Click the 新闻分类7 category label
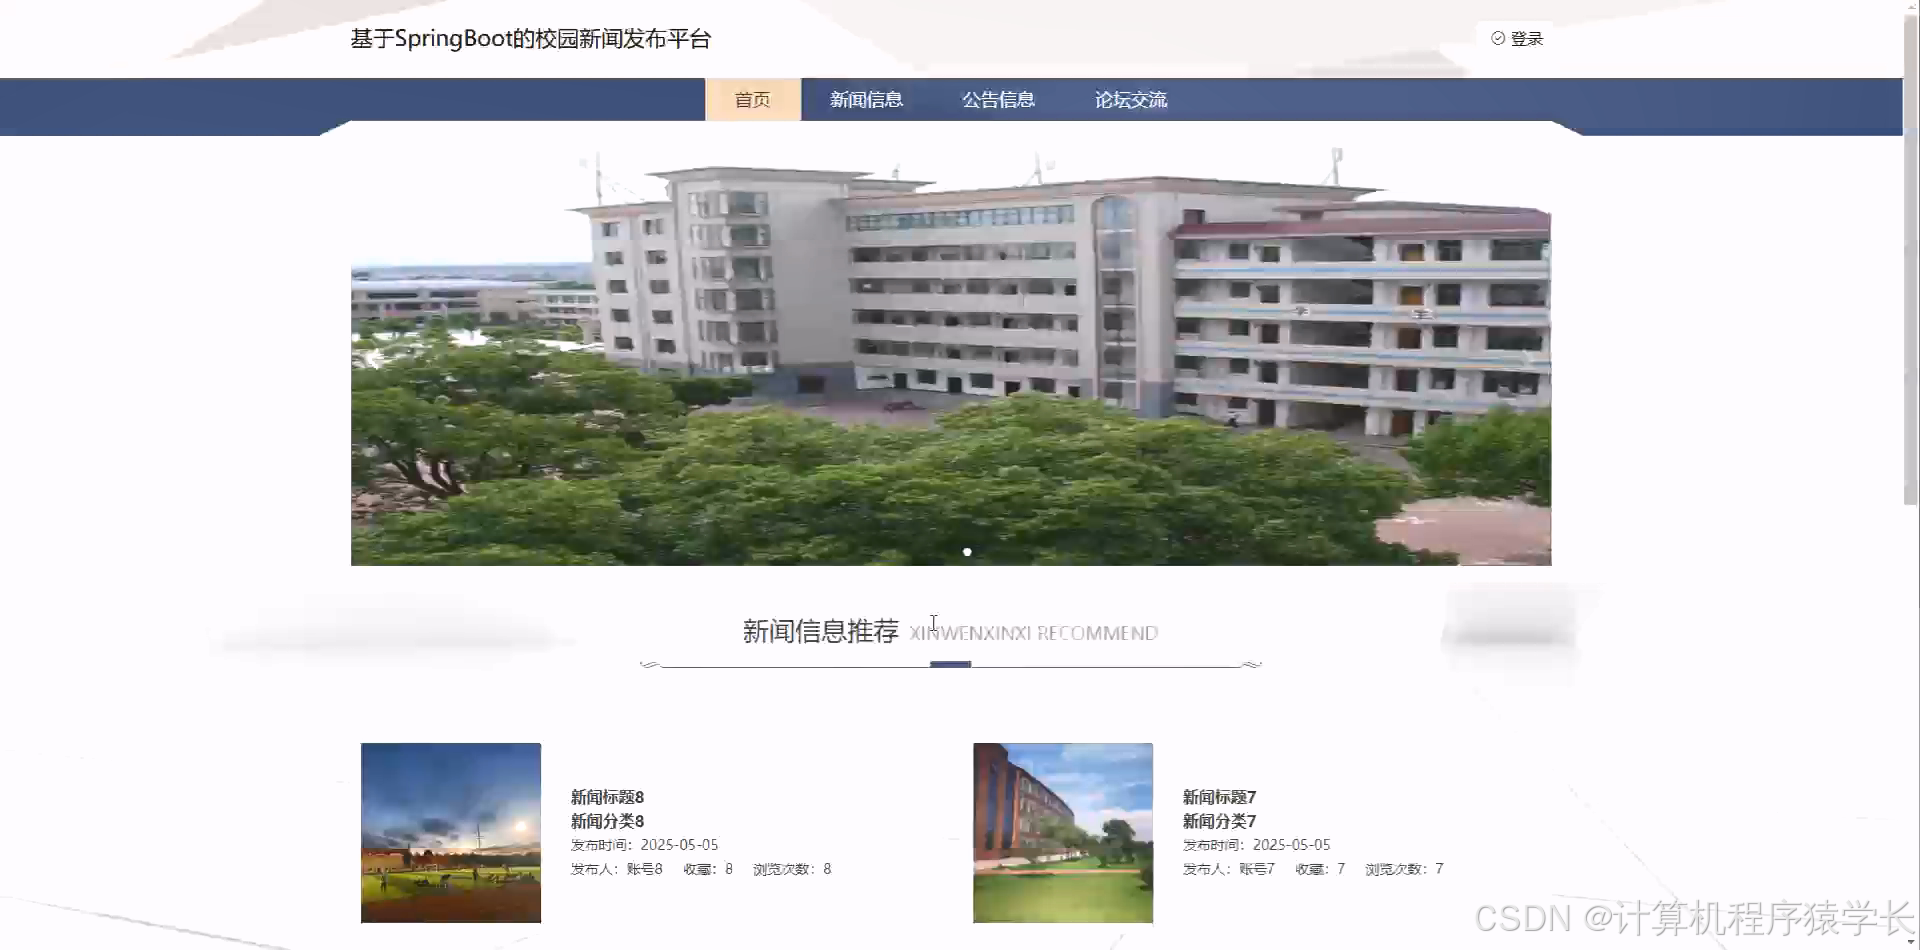1920x950 pixels. coord(1218,821)
